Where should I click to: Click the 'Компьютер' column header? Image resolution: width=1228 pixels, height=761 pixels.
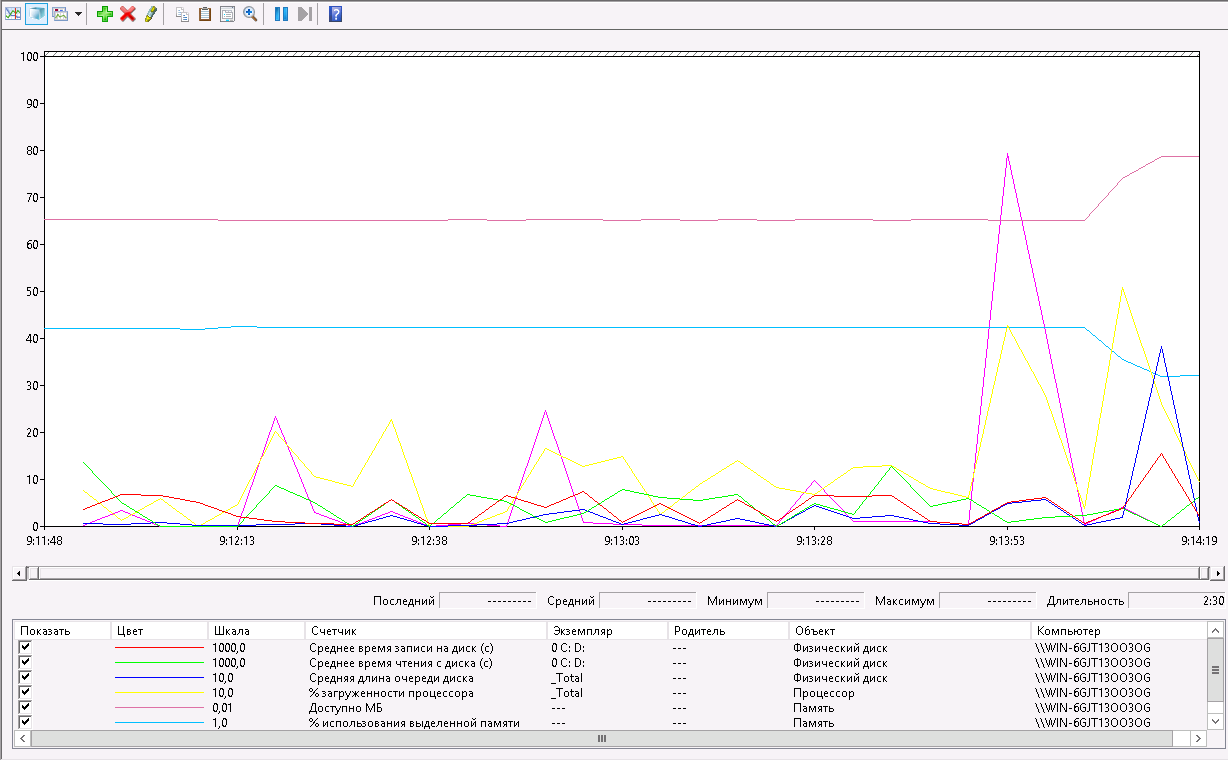pyautogui.click(x=1118, y=631)
